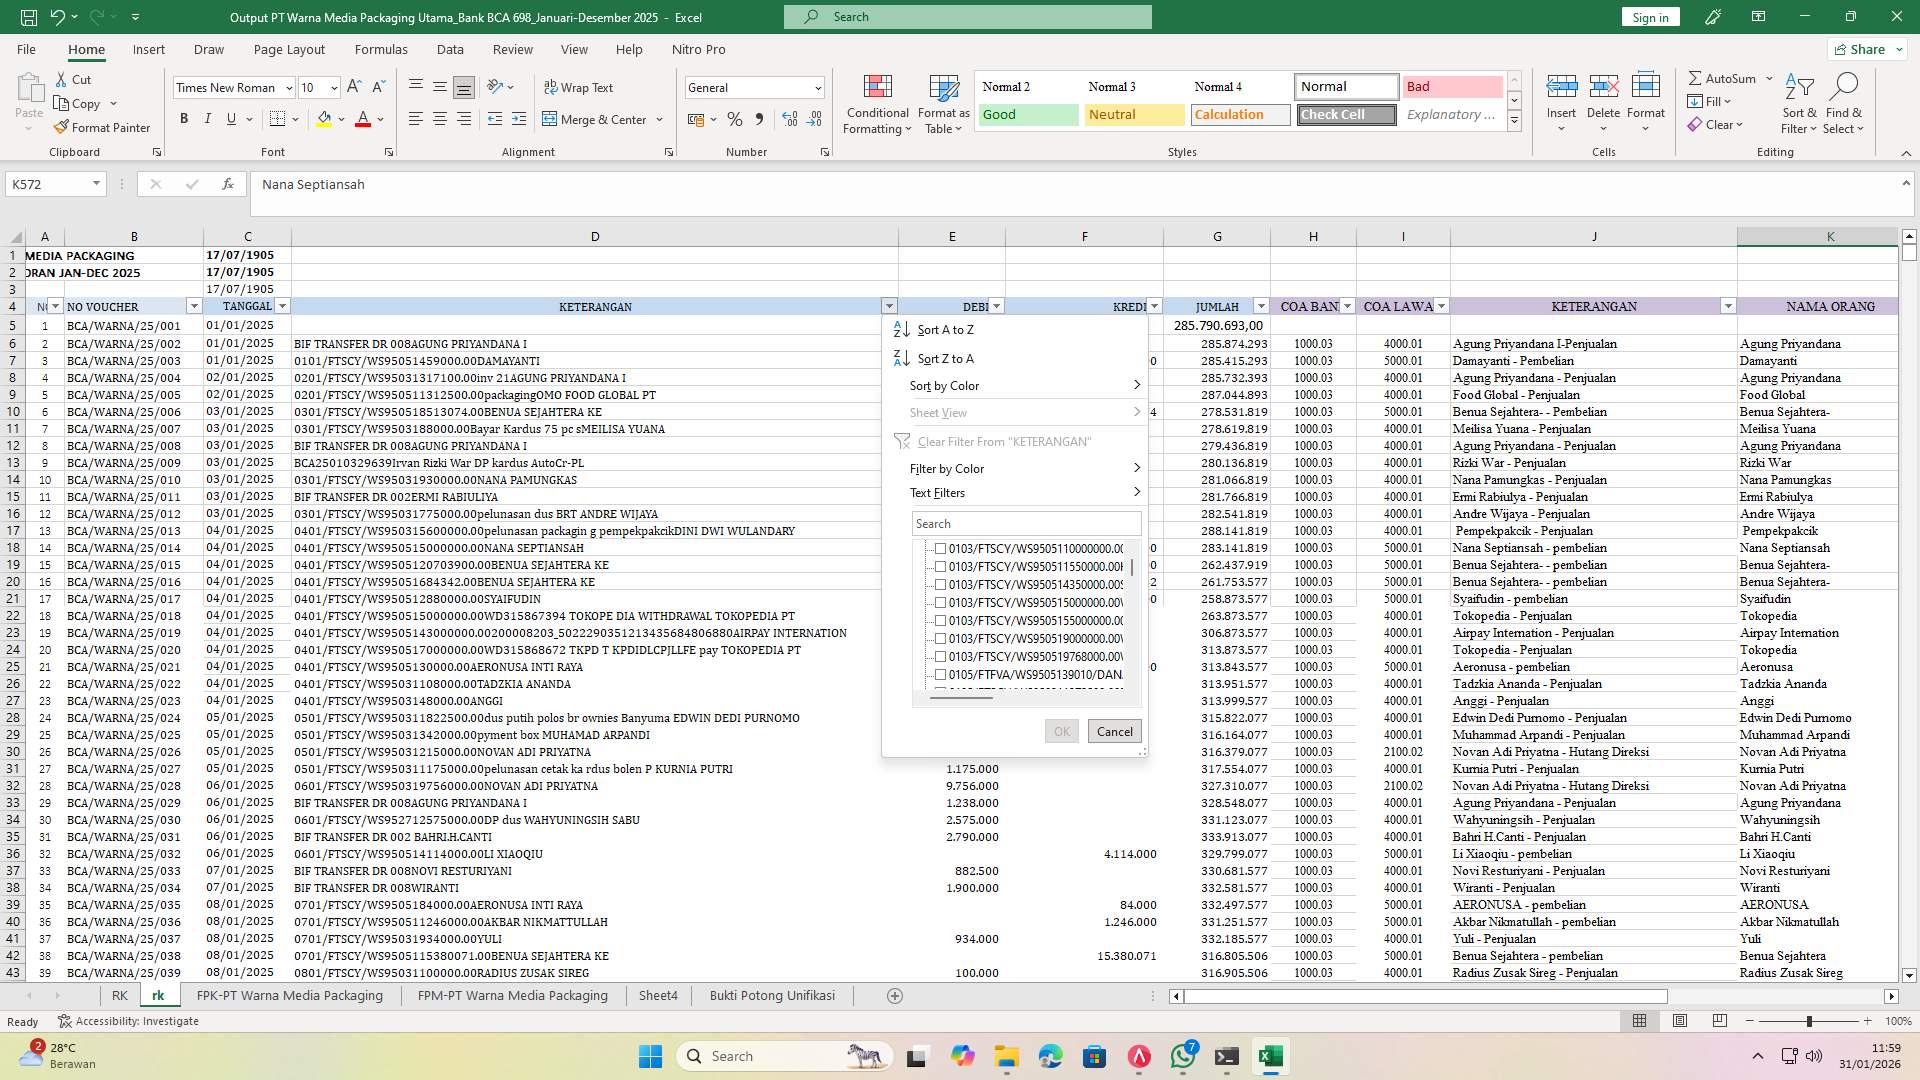Image resolution: width=1920 pixels, height=1080 pixels.
Task: Check the 0103/FTSCY/WS9505110000000 filter item
Action: coord(941,548)
